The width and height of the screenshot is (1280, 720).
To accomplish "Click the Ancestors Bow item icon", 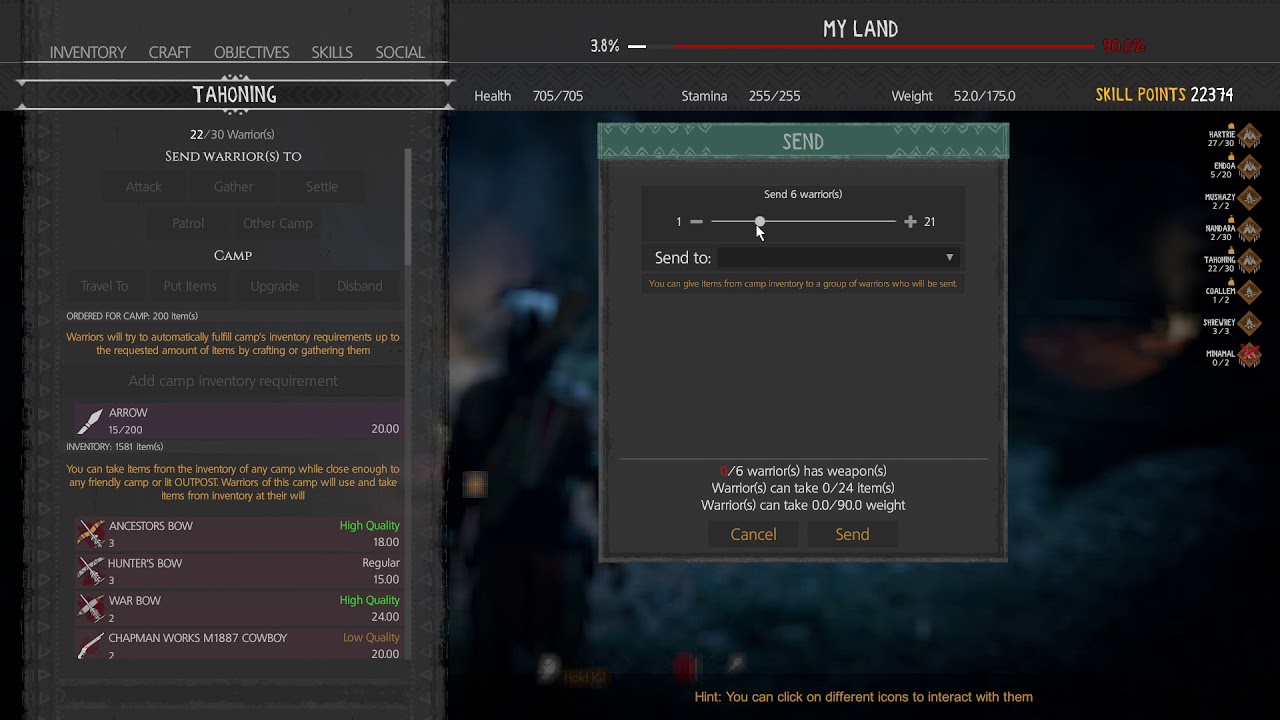I will (91, 534).
